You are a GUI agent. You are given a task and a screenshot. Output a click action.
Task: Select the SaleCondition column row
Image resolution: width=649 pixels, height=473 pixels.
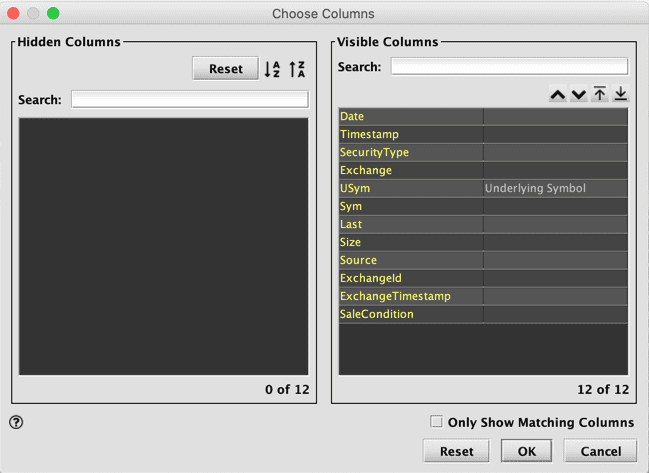410,315
